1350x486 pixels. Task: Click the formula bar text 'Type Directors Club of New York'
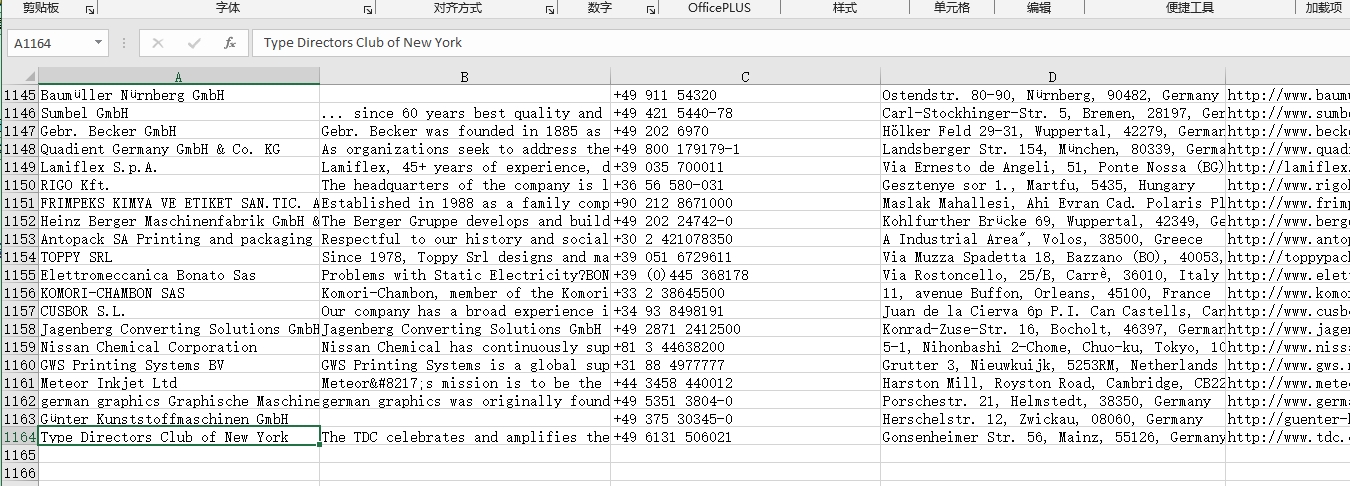tap(363, 43)
